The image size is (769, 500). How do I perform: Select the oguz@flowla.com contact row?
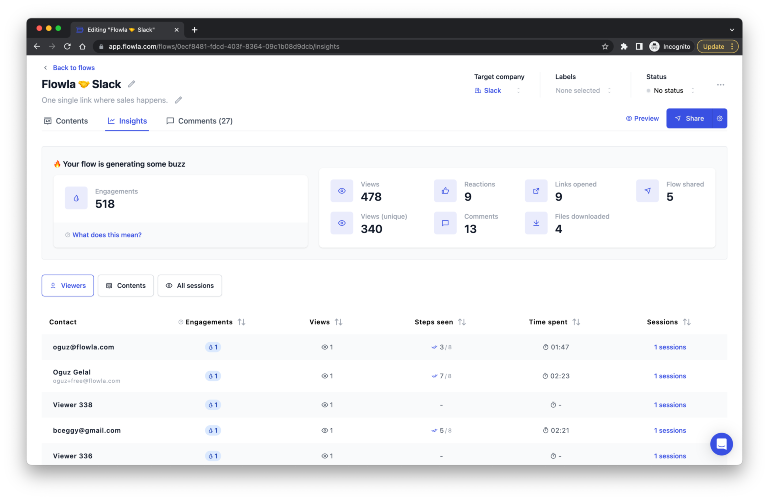[x=384, y=347]
